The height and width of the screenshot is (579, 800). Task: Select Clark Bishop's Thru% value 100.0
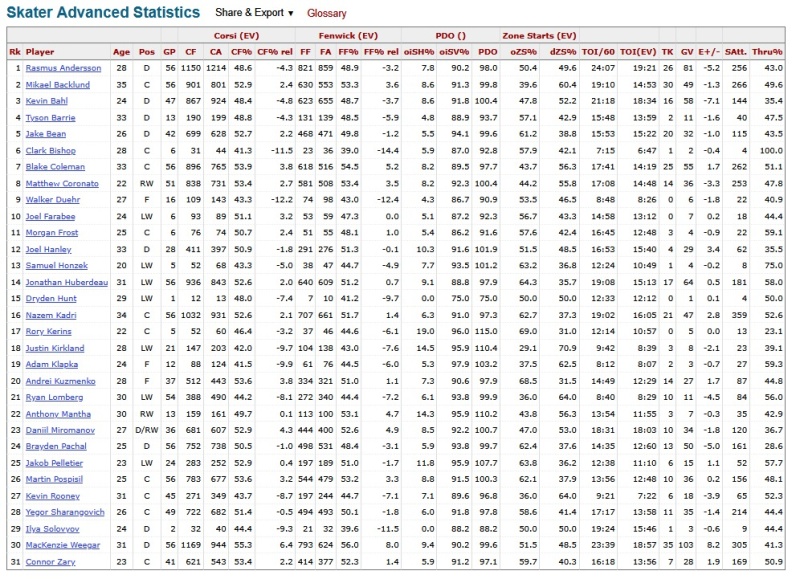click(x=771, y=150)
